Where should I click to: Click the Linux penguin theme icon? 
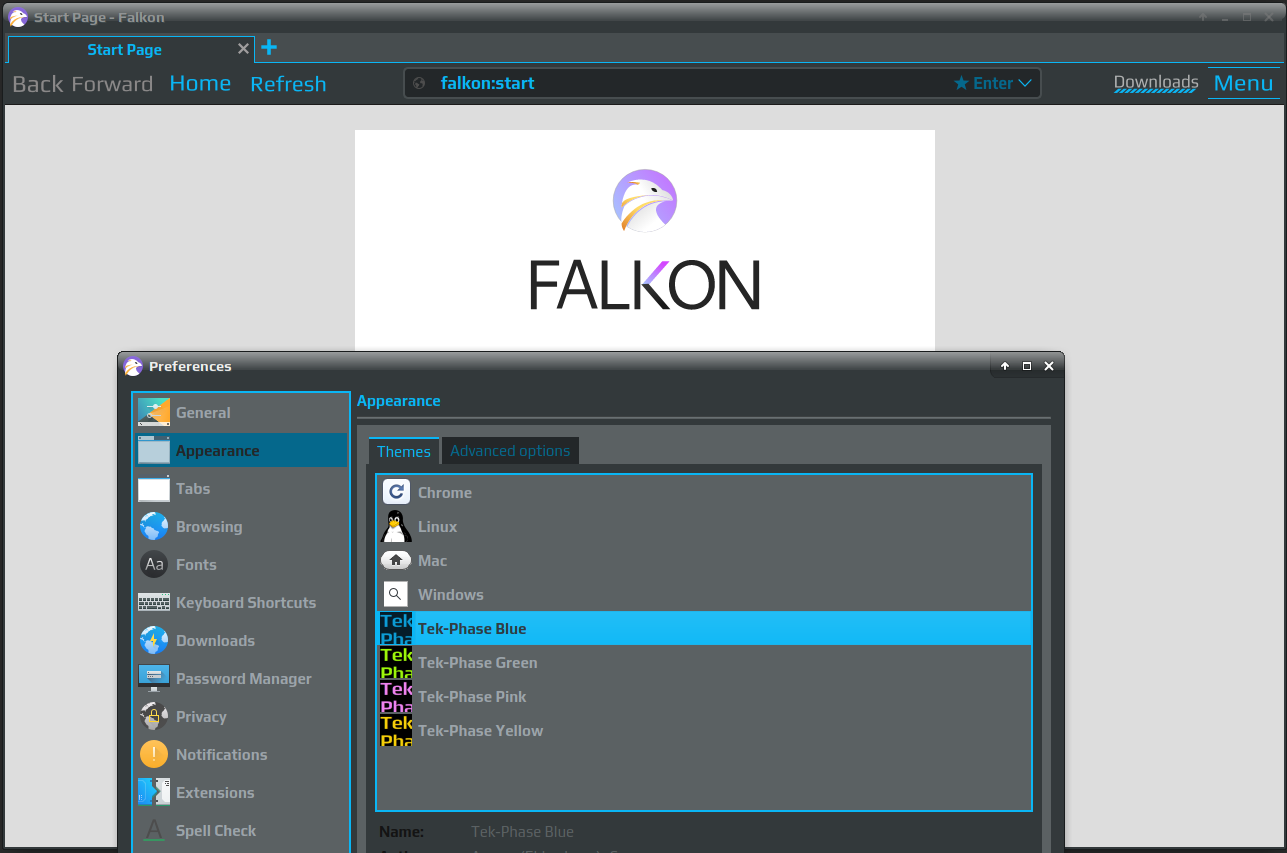point(396,526)
